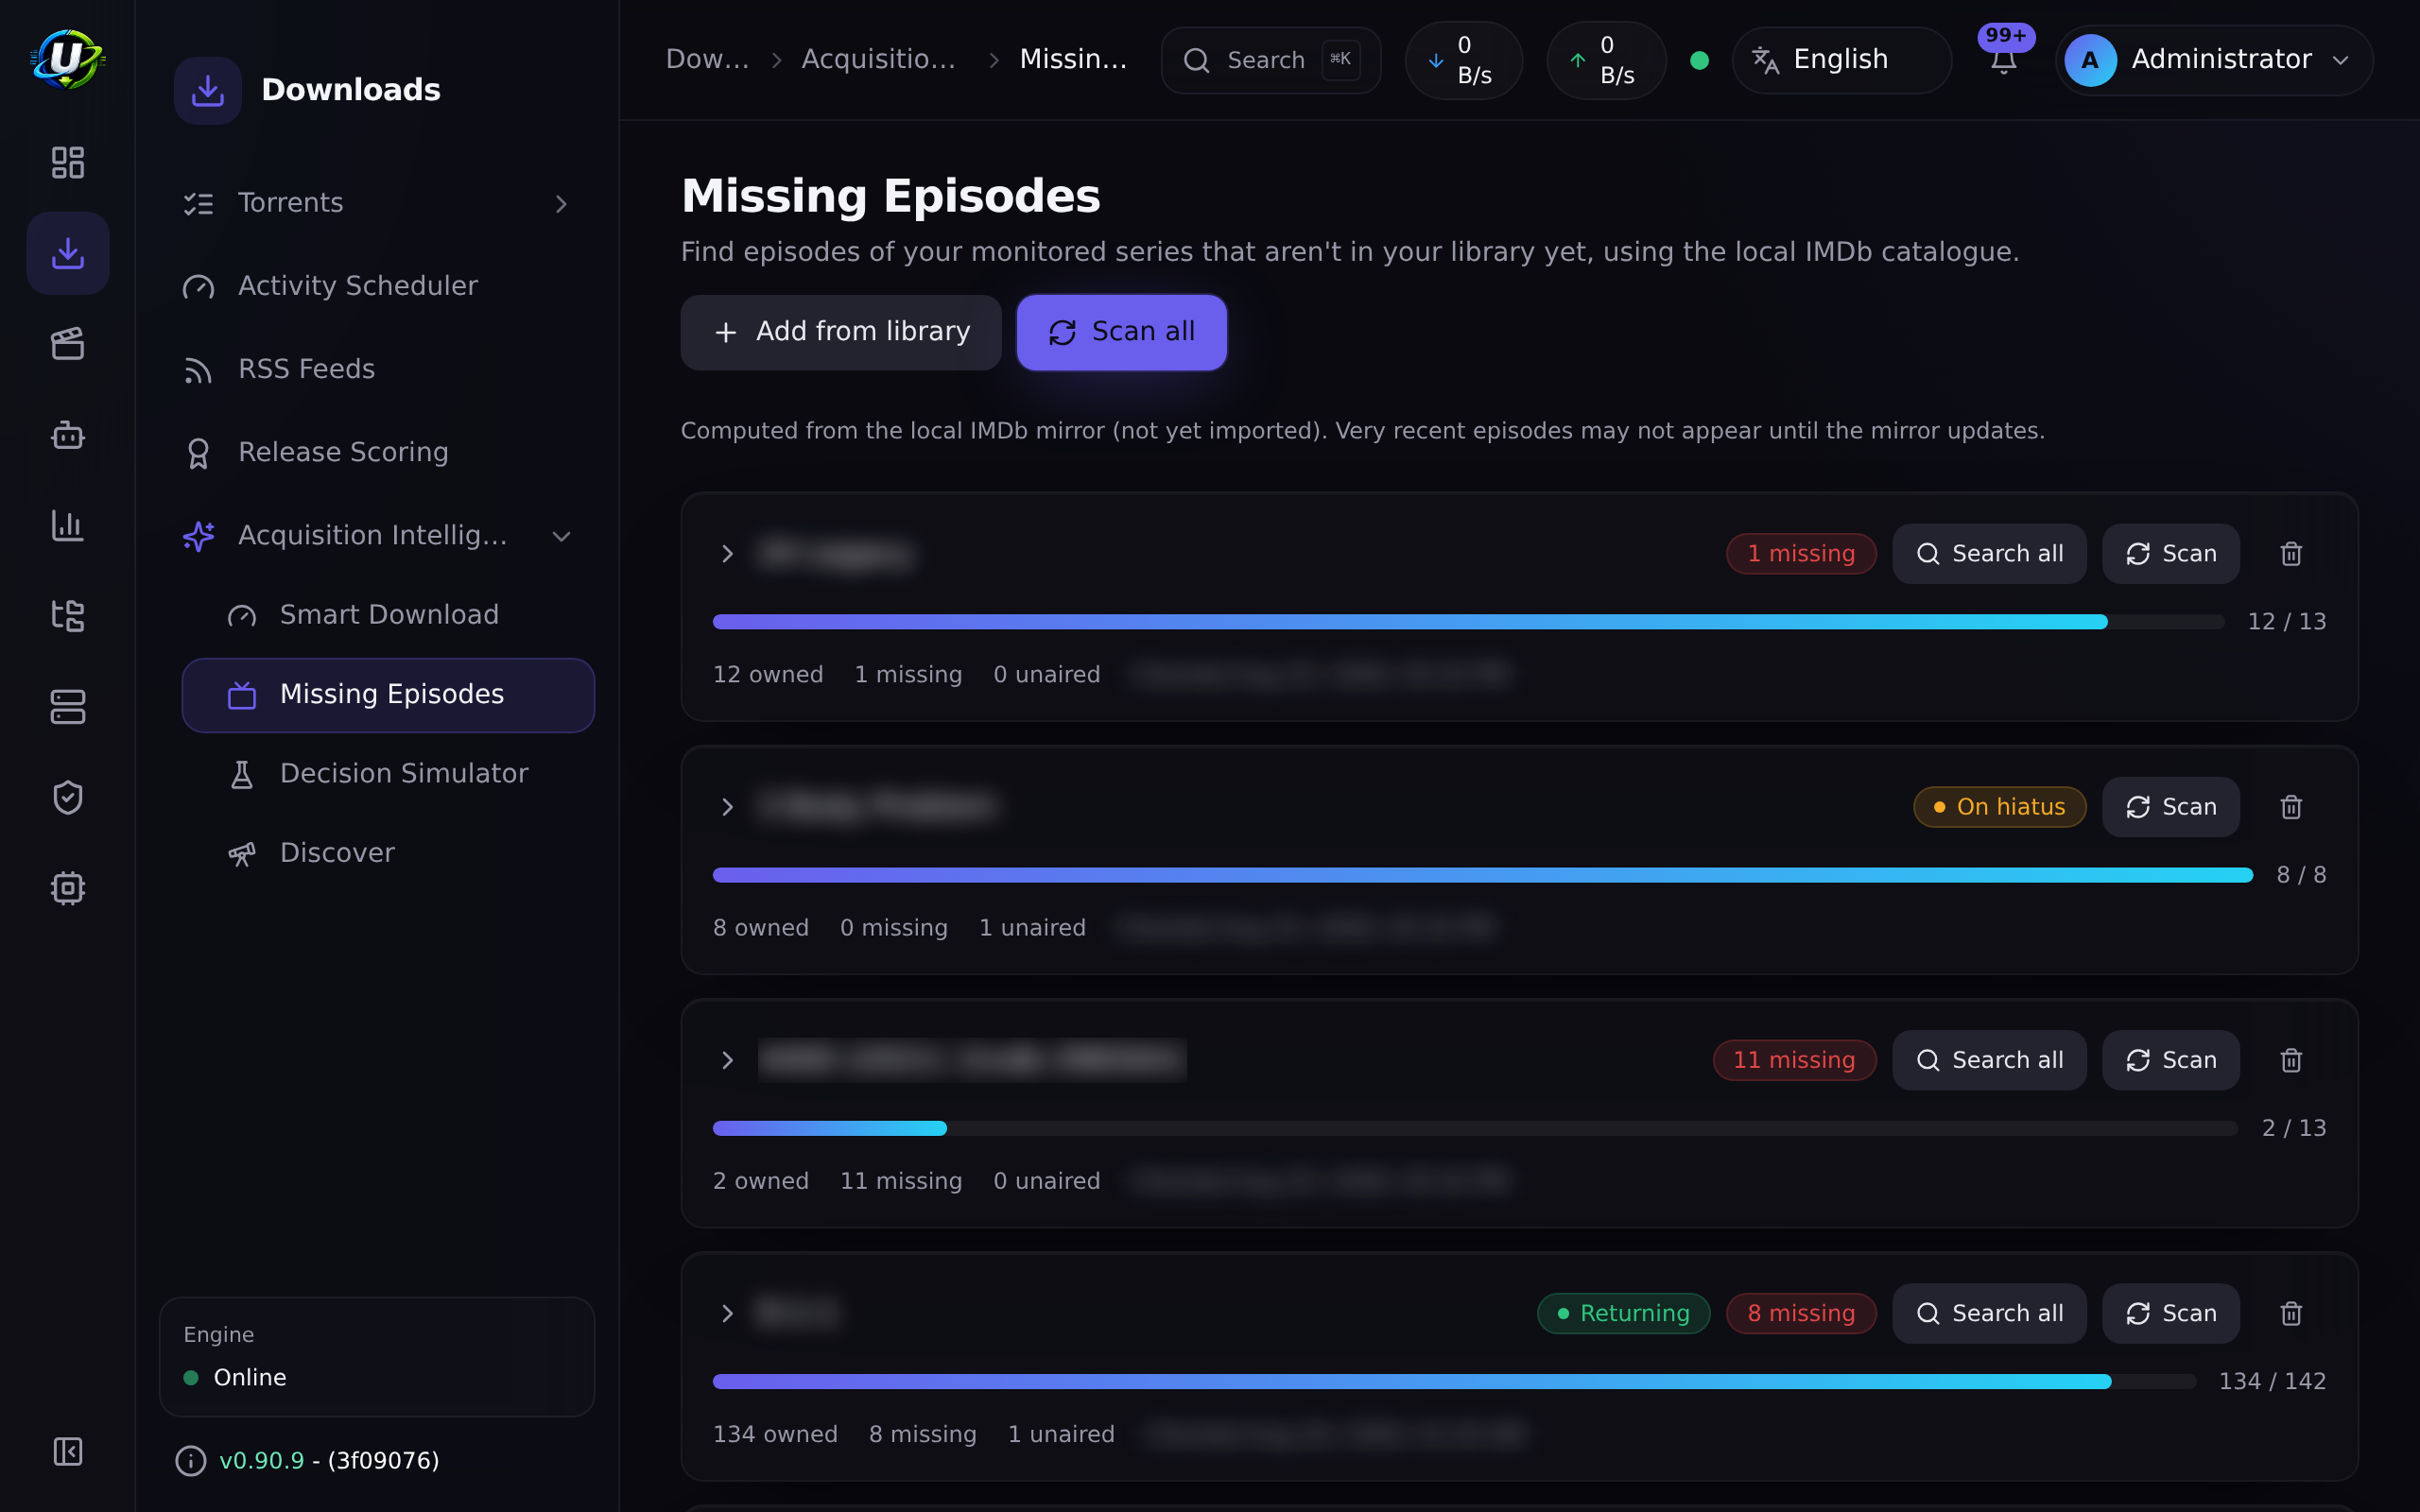This screenshot has width=2420, height=1512.
Task: Open the dashboard grid icon in left rail
Action: [67, 162]
